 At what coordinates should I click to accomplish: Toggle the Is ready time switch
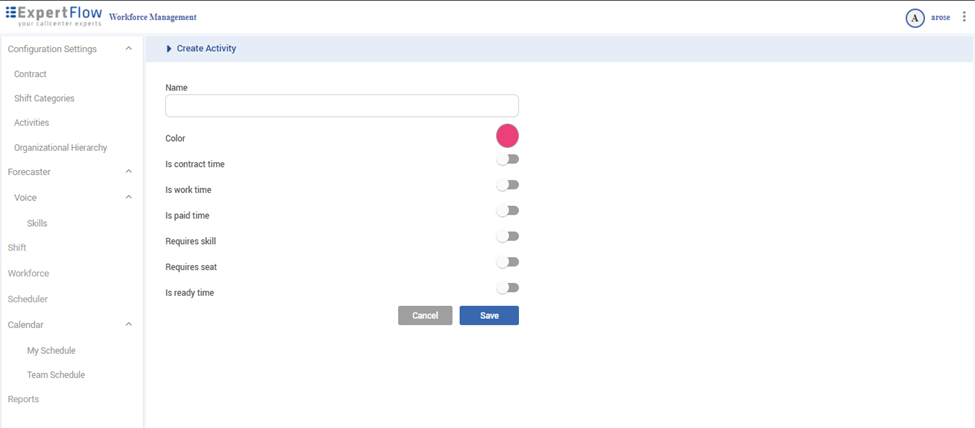508,288
